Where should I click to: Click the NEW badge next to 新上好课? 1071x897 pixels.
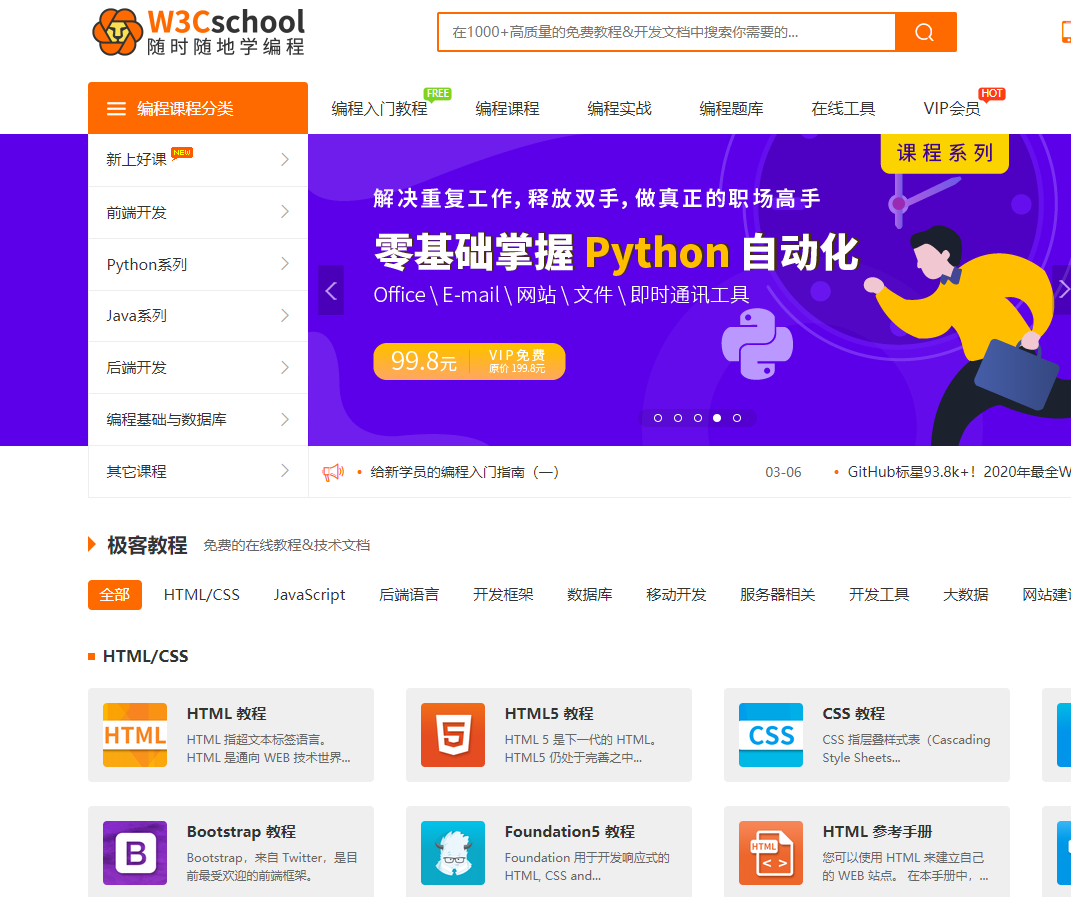click(x=182, y=152)
